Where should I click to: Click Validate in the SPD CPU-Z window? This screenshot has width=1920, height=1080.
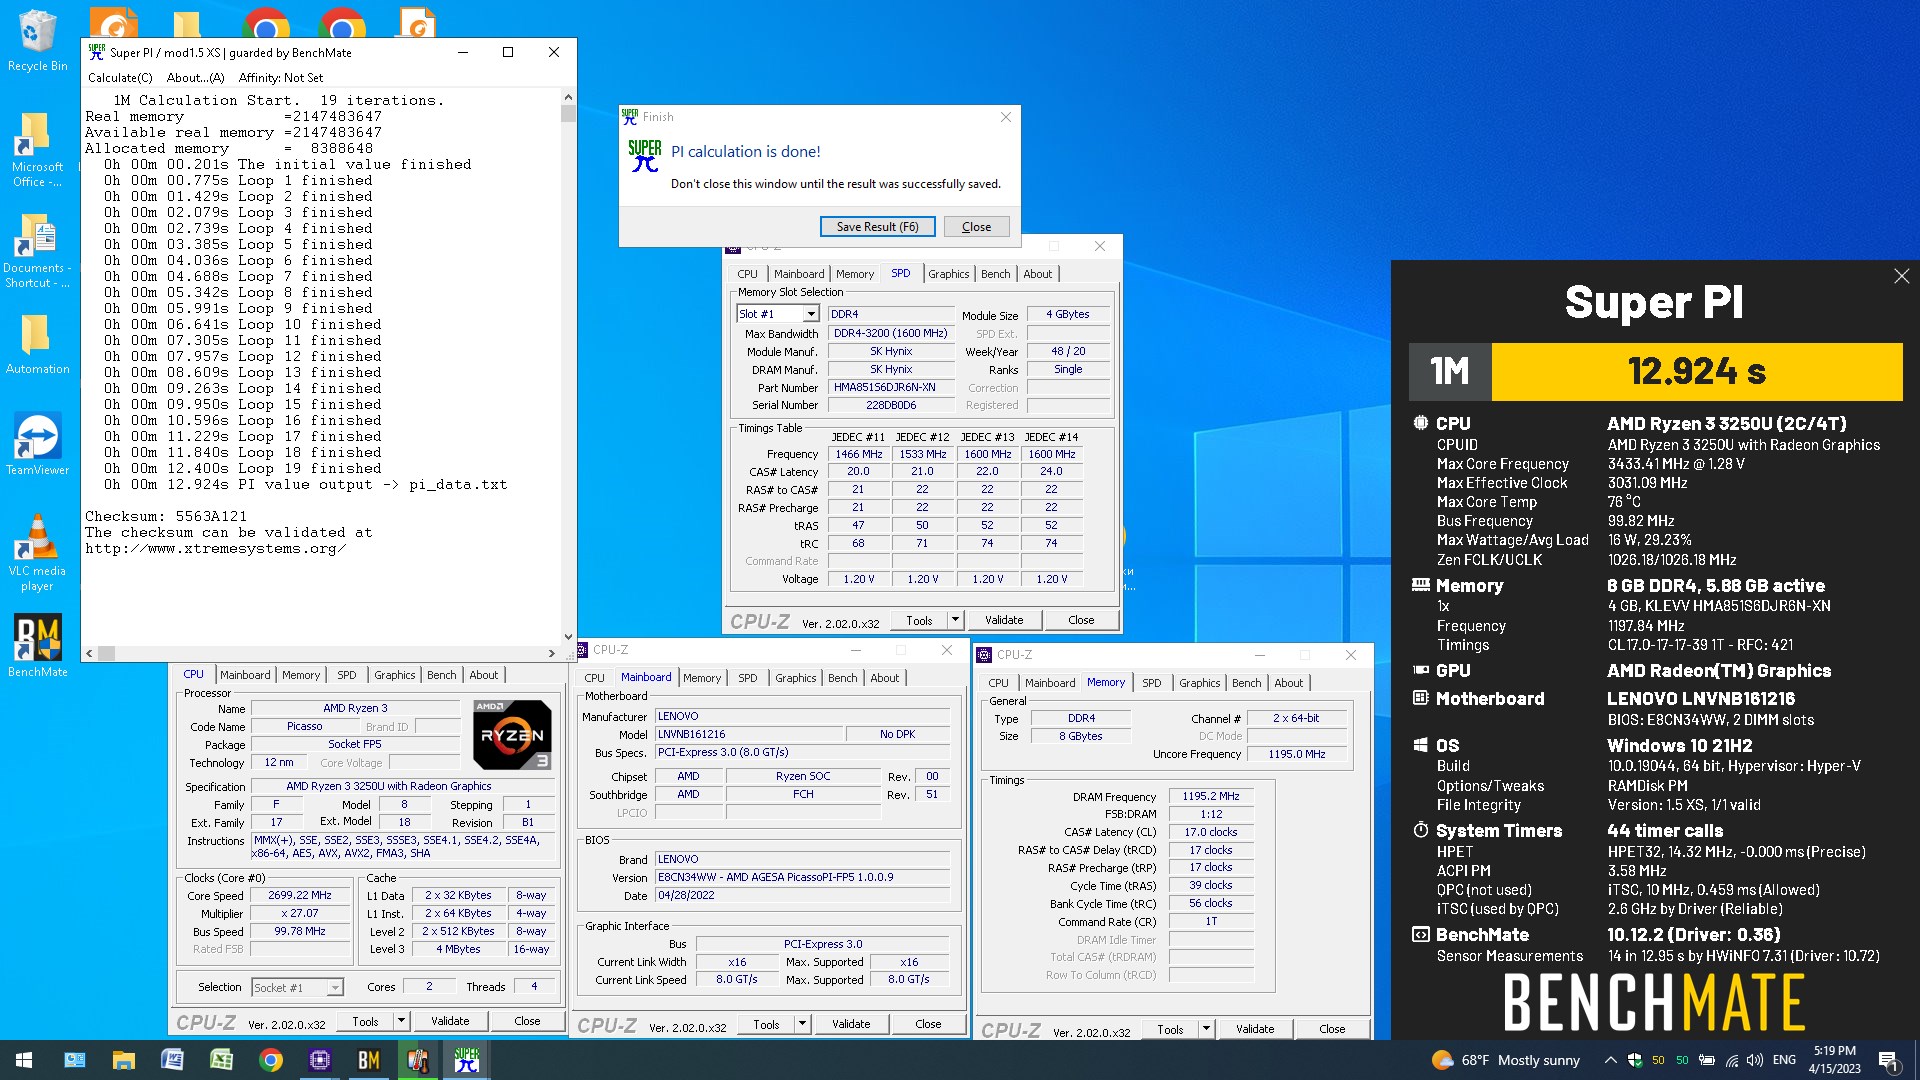[x=1004, y=620]
